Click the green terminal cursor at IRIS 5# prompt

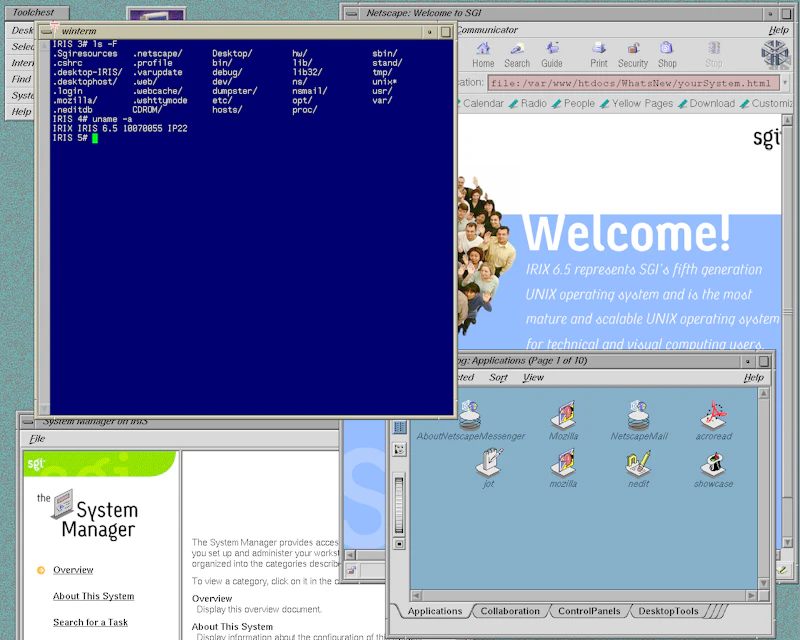click(95, 138)
